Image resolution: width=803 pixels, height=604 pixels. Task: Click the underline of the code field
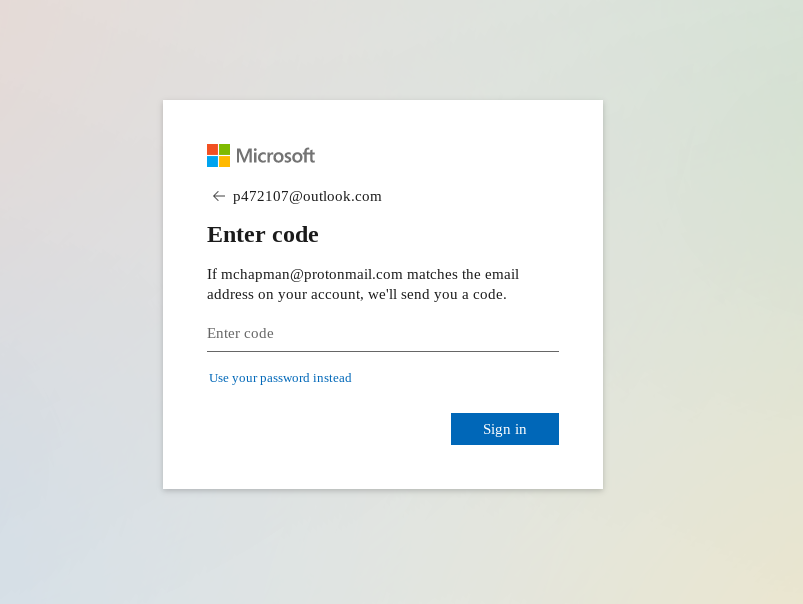[x=383, y=351]
